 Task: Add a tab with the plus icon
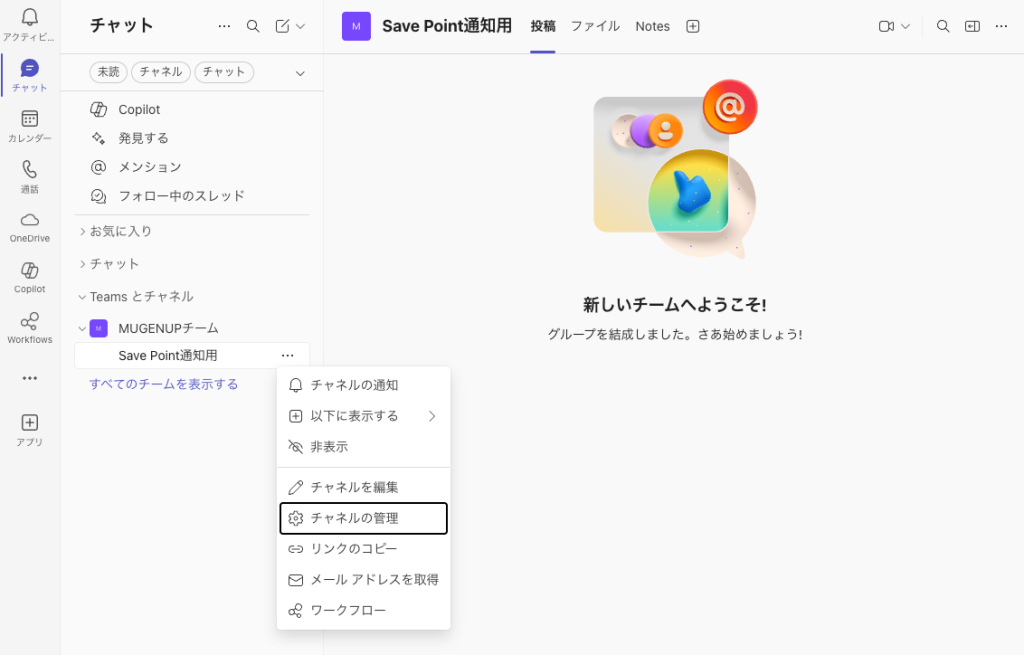692,26
